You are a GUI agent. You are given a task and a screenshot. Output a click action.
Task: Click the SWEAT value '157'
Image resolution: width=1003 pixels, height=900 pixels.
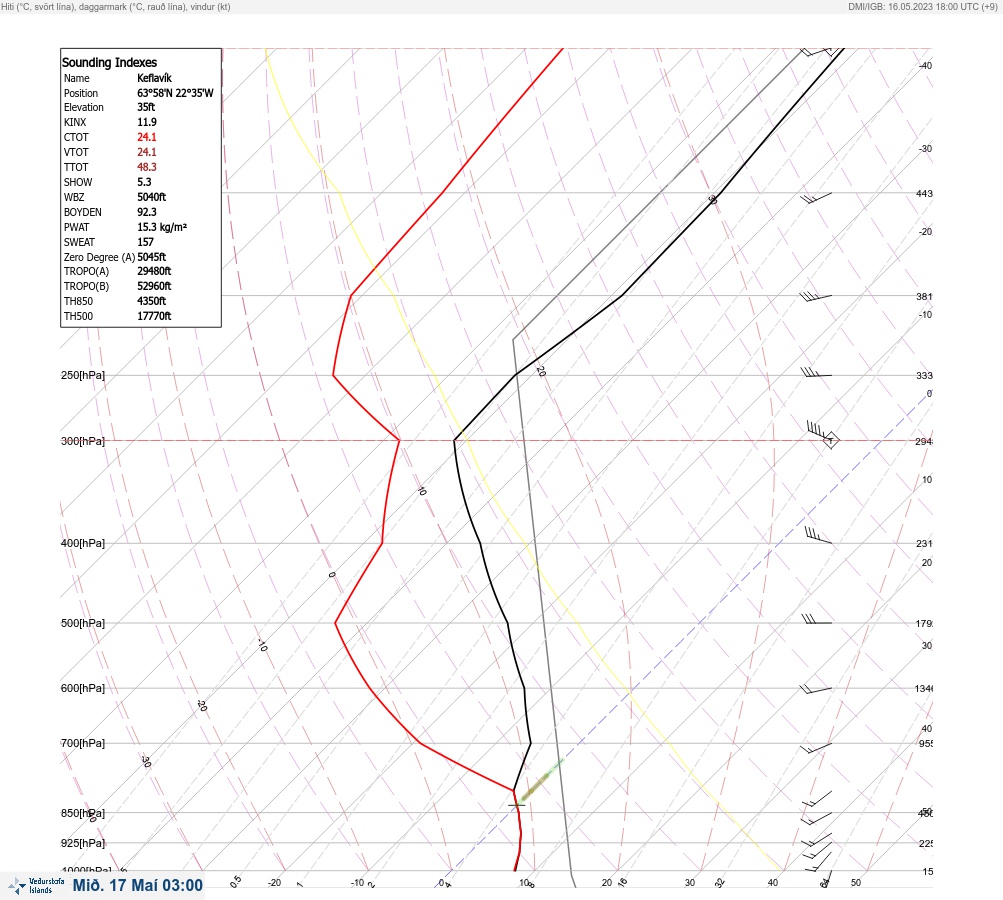pos(145,242)
